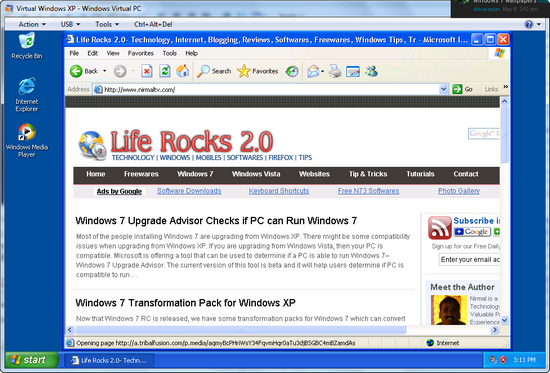
Task: Click the author photo thumbnail
Action: pyautogui.click(x=449, y=310)
